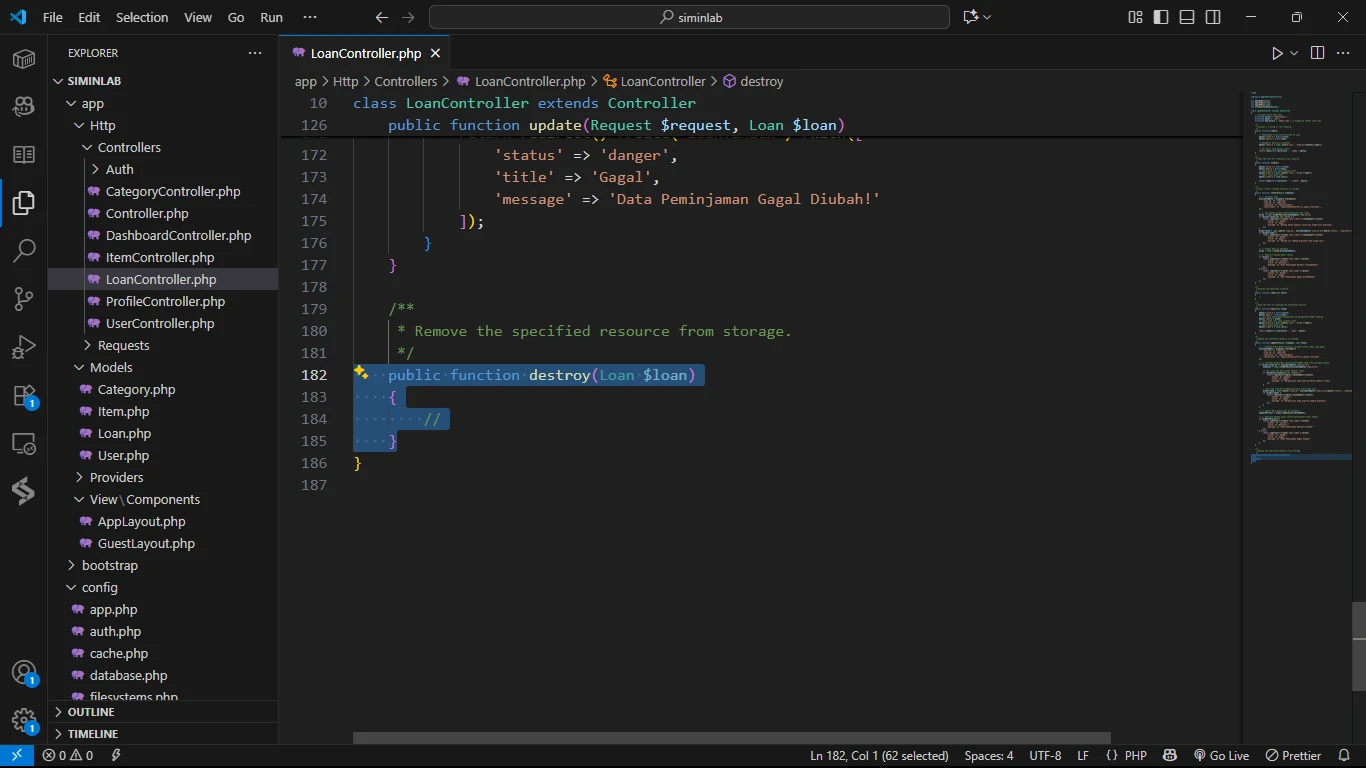The height and width of the screenshot is (768, 1366).
Task: Collapse the Models folder
Action: [x=110, y=367]
